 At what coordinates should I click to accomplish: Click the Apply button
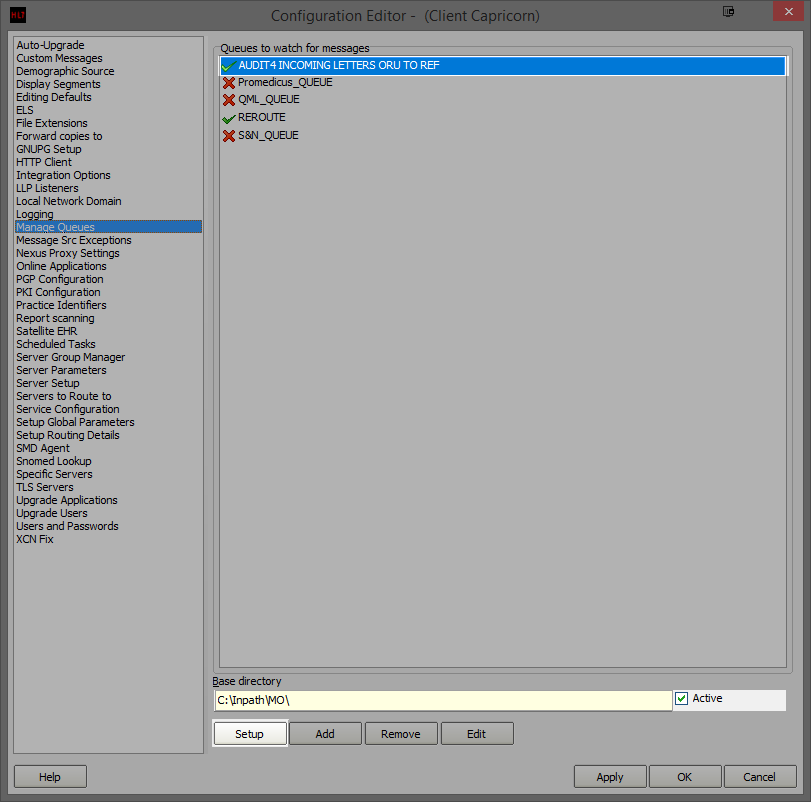tap(610, 777)
